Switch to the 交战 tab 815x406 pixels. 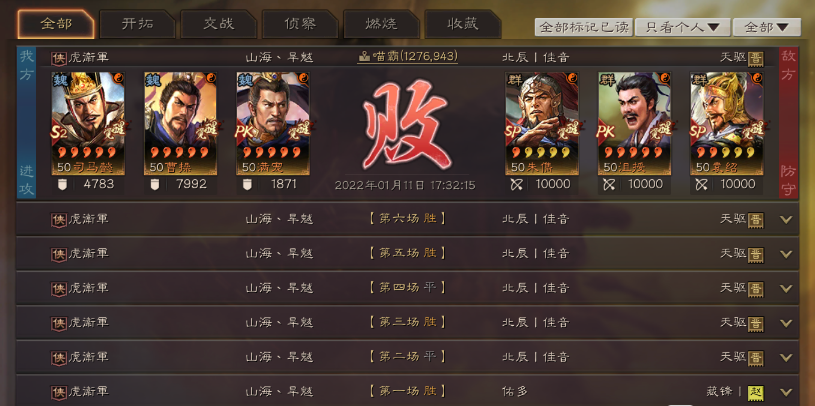point(219,24)
